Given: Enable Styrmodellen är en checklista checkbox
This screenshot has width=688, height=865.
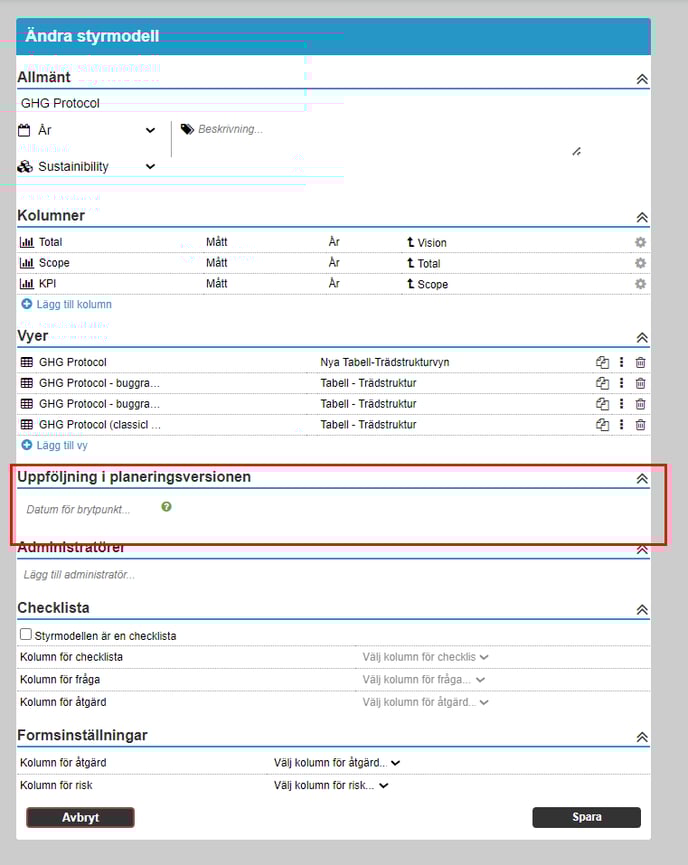Looking at the screenshot, I should 26,635.
